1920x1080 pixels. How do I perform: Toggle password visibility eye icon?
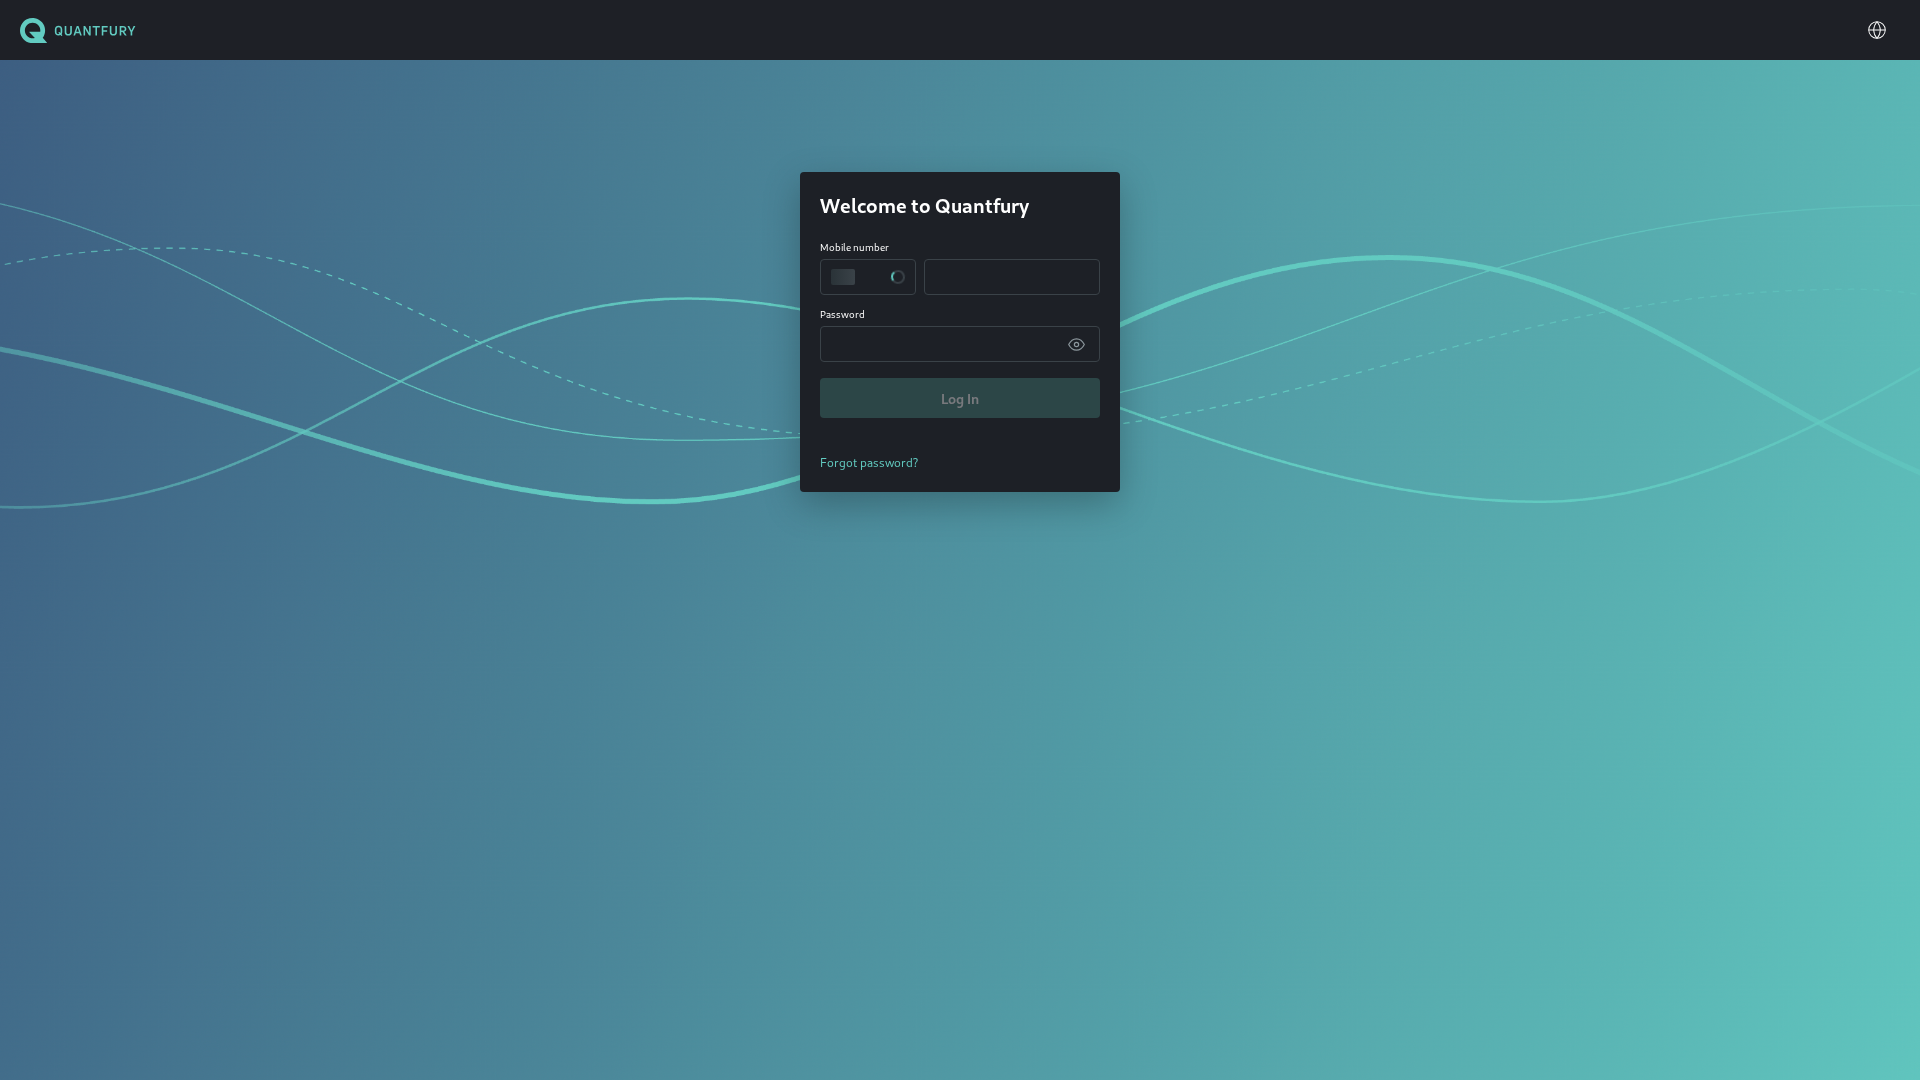[1076, 345]
